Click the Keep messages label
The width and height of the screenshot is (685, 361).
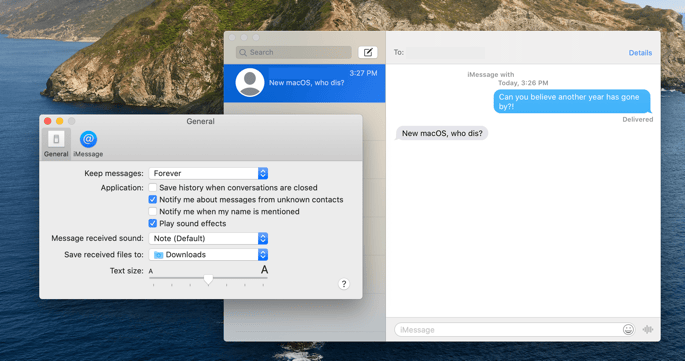pyautogui.click(x=114, y=174)
